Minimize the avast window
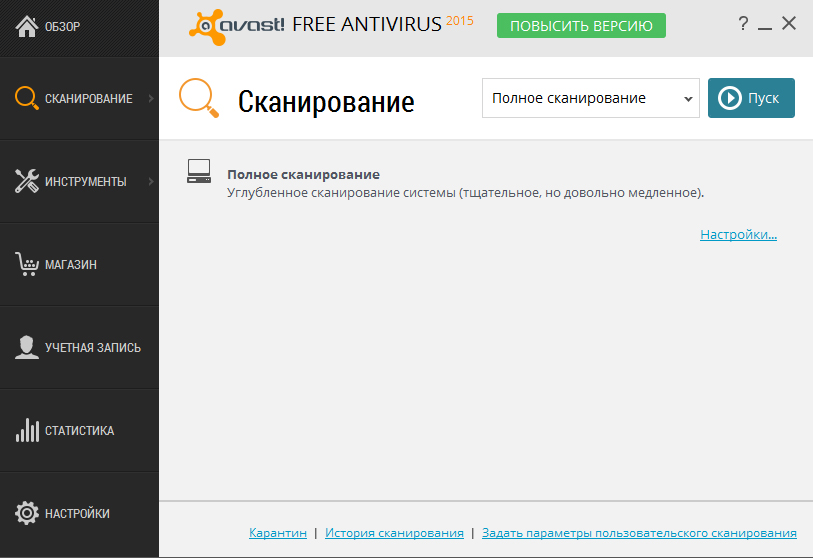 tap(765, 27)
